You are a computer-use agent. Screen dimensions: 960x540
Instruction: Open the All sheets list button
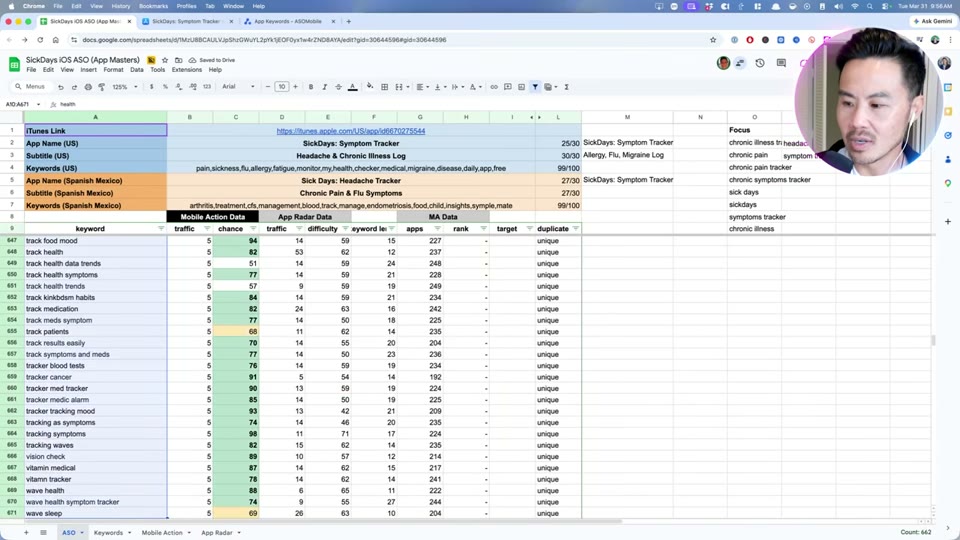43,533
